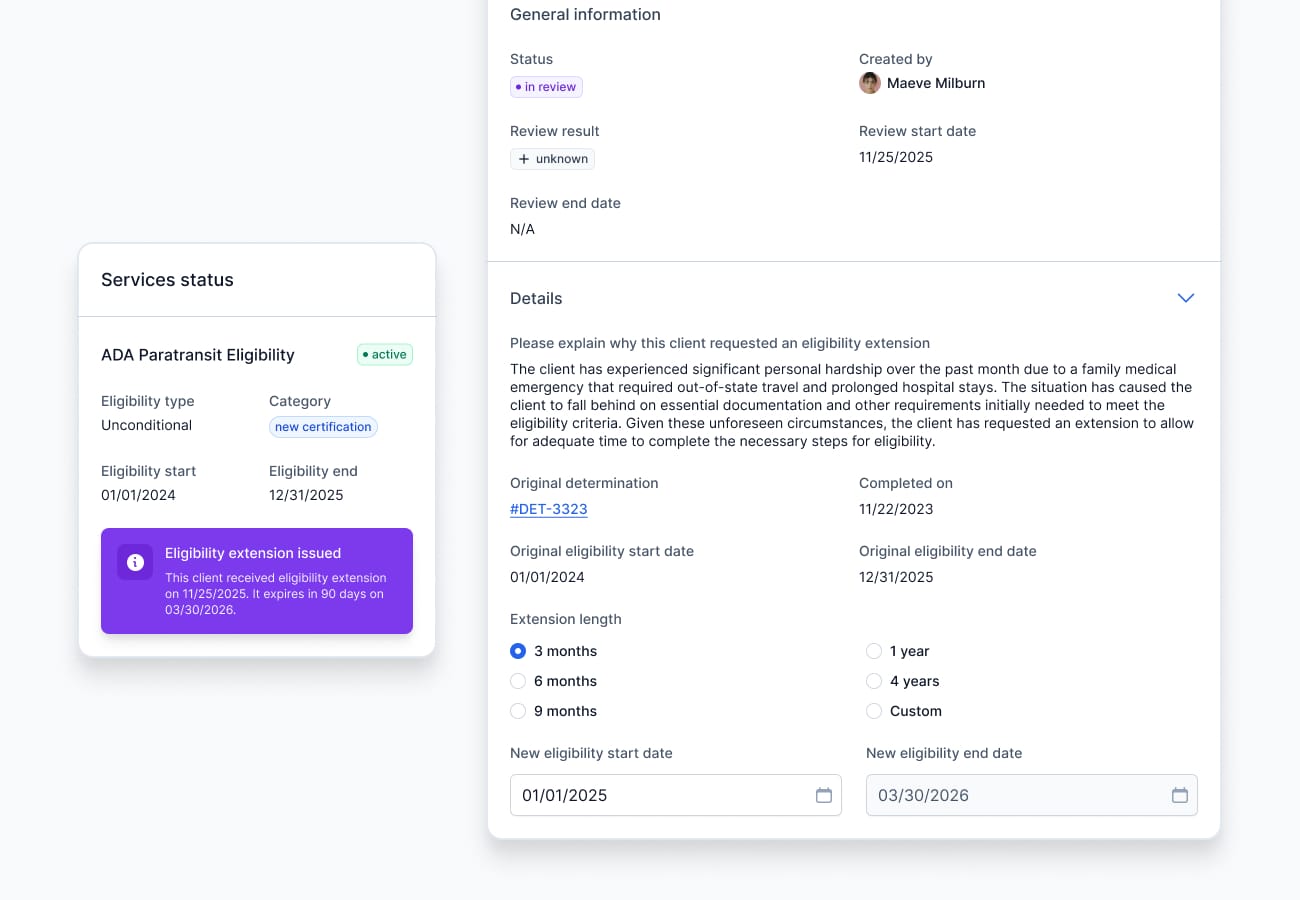Click Review start date value 11/25/2025

tap(896, 157)
